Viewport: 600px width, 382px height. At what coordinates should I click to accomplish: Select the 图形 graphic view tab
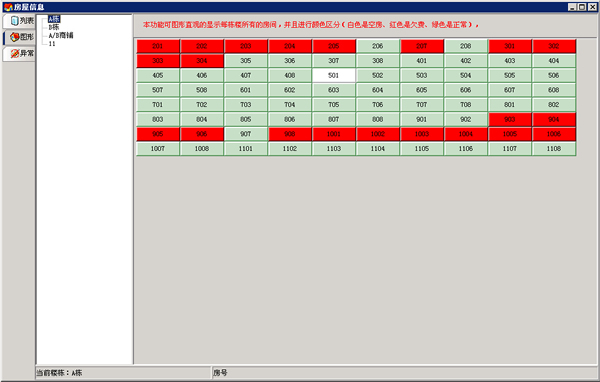click(19, 37)
